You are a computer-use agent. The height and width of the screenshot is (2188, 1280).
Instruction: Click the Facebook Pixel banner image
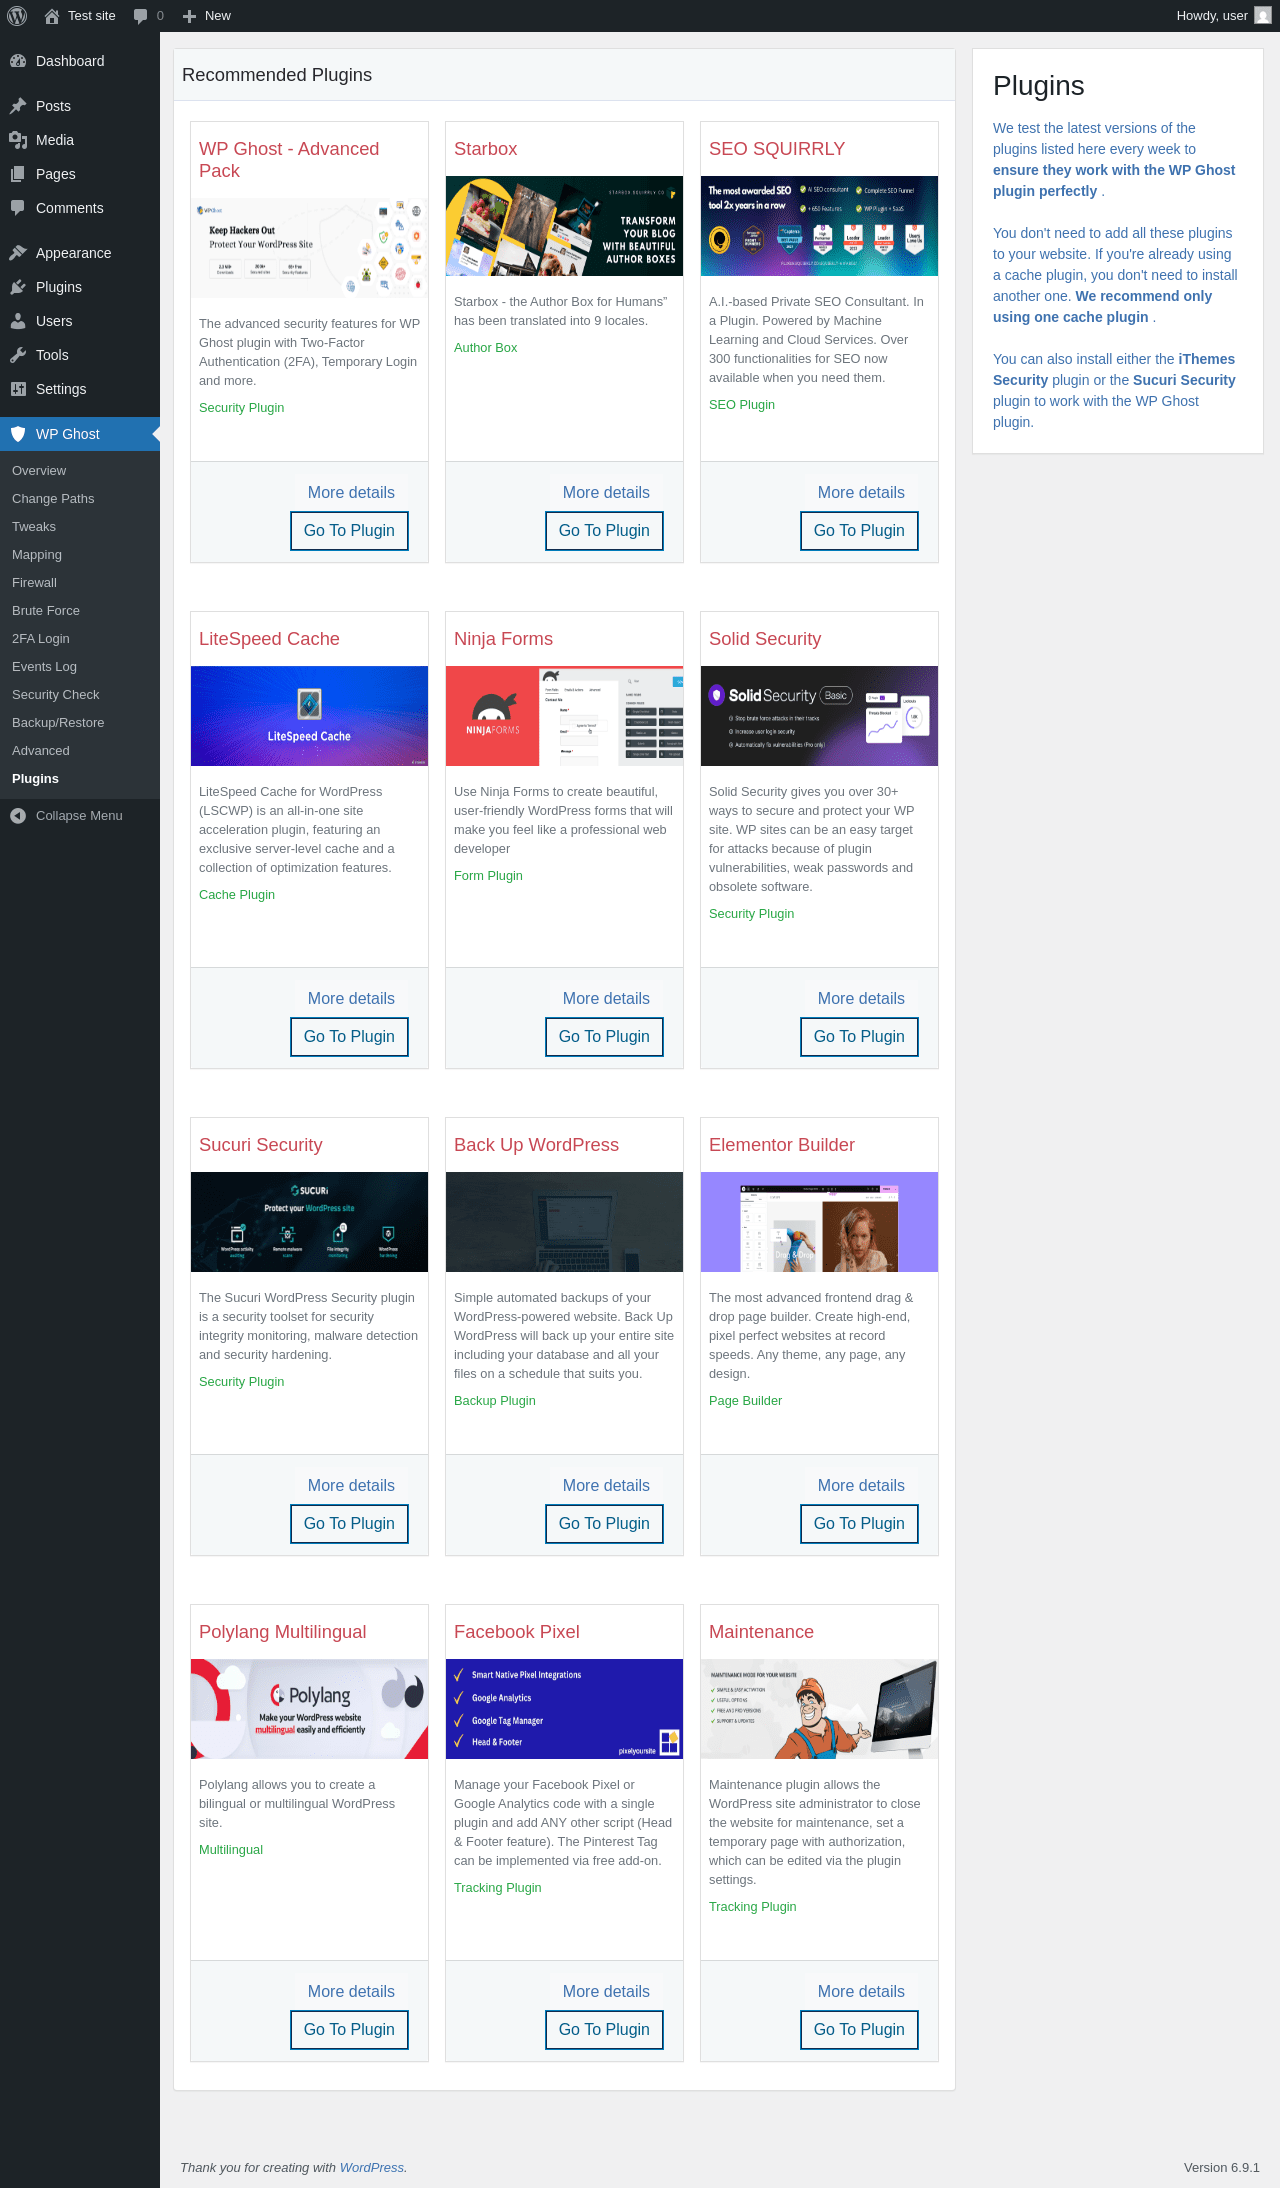click(564, 1709)
